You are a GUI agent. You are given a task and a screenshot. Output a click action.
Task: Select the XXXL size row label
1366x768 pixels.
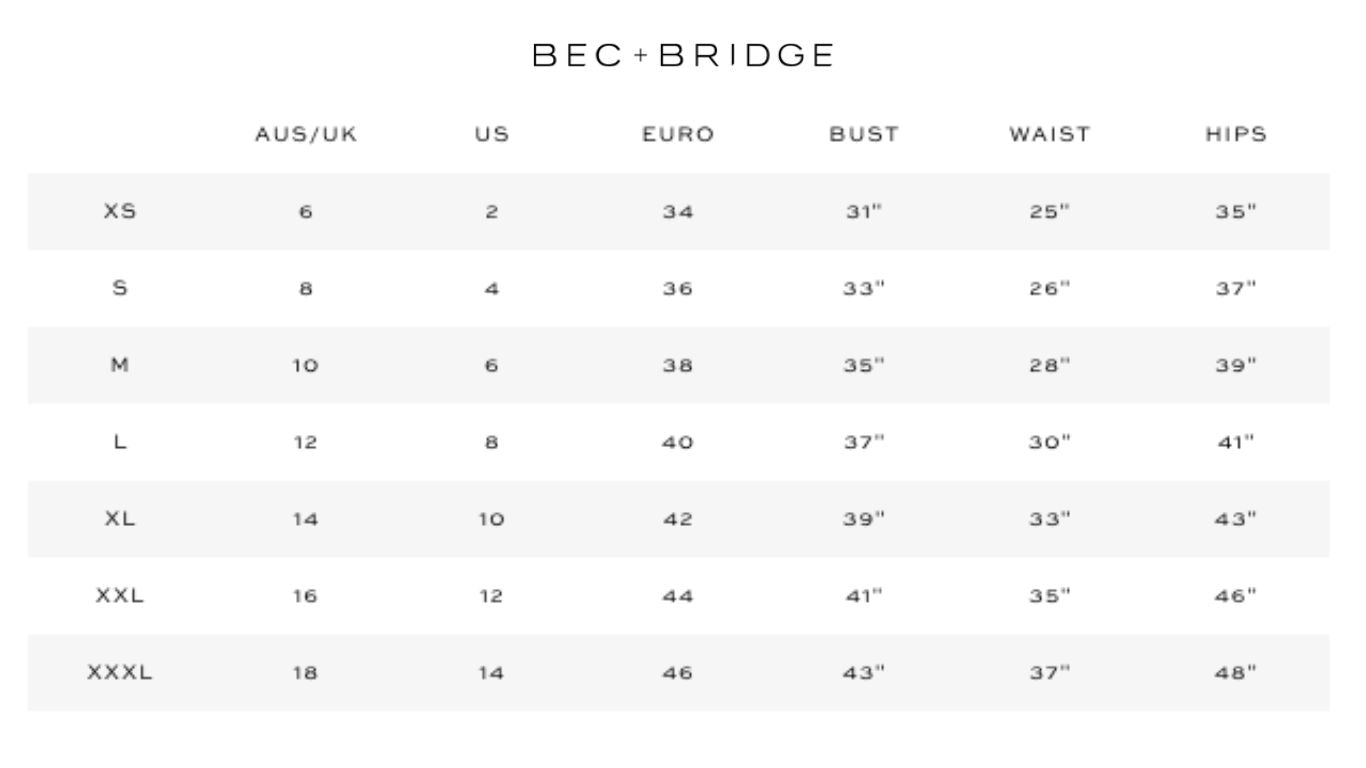pyautogui.click(x=120, y=673)
